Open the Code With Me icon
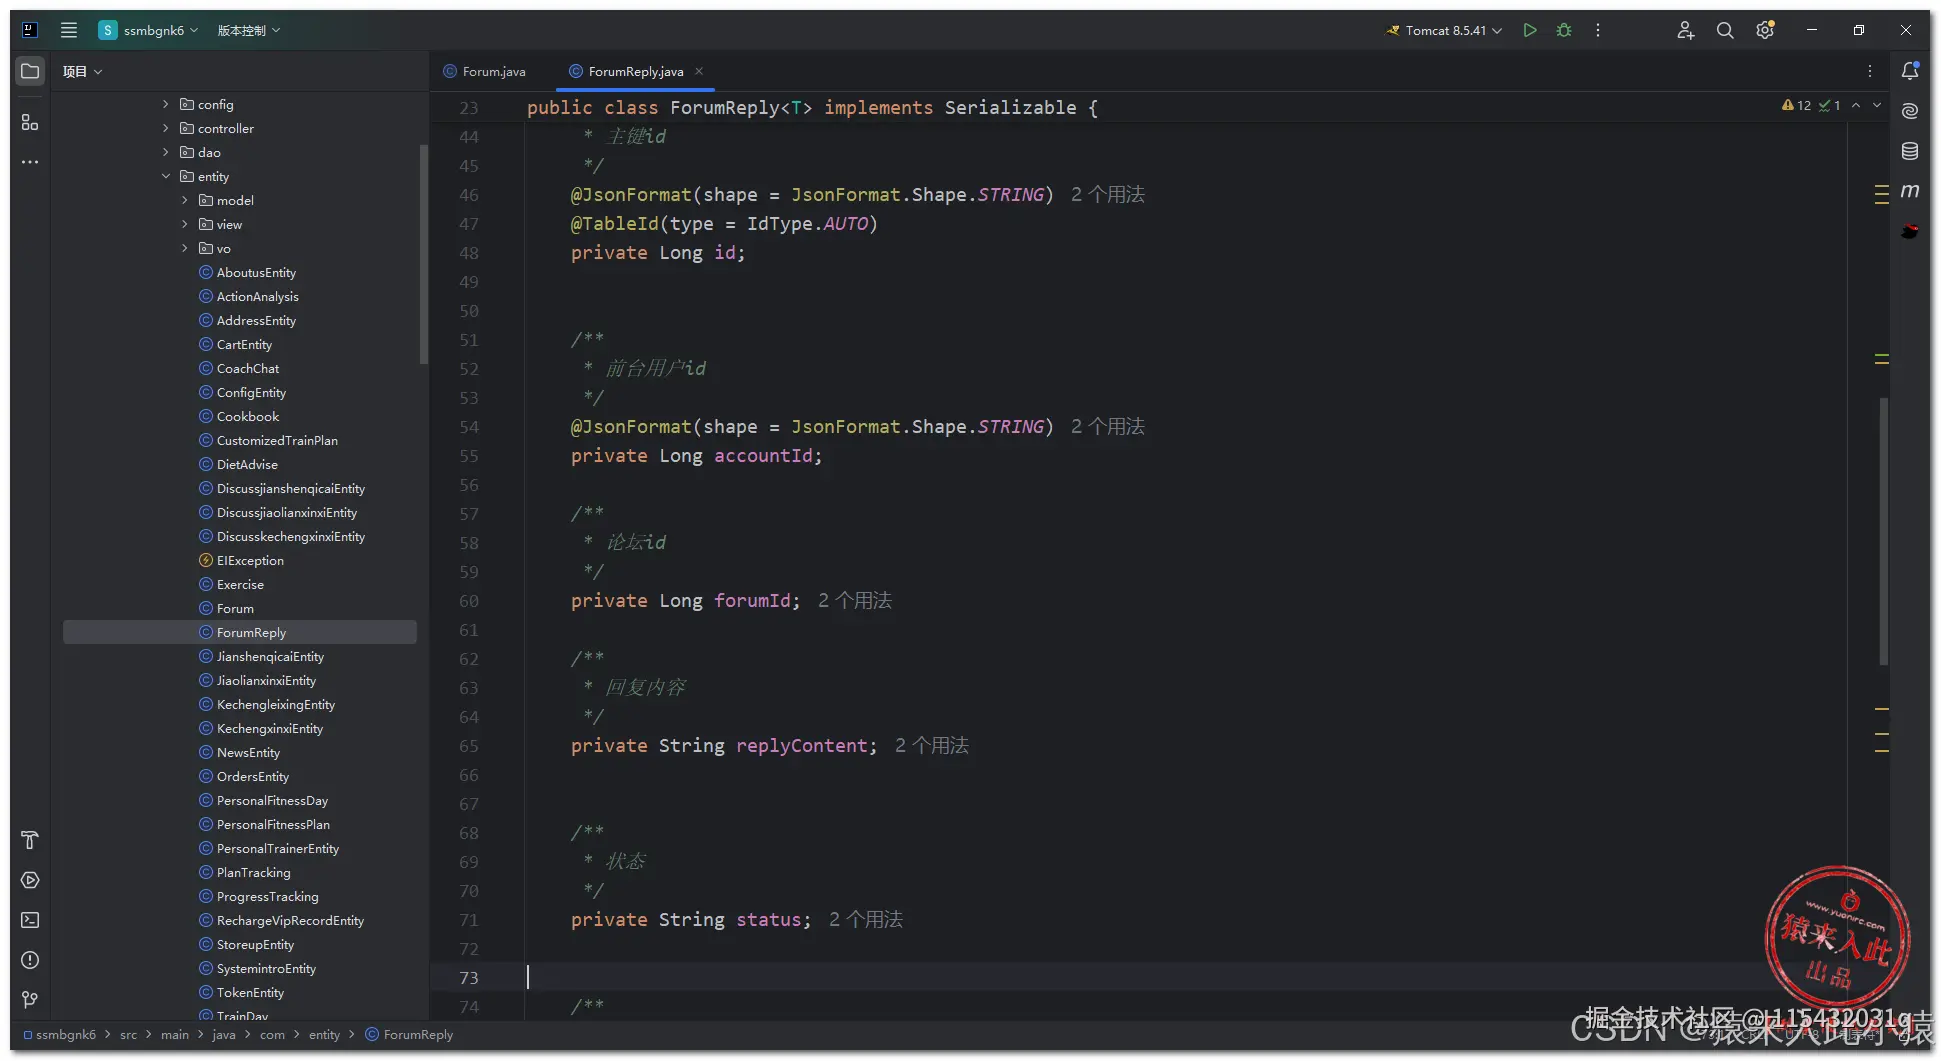Image resolution: width=1941 pixels, height=1061 pixels. [x=1685, y=30]
